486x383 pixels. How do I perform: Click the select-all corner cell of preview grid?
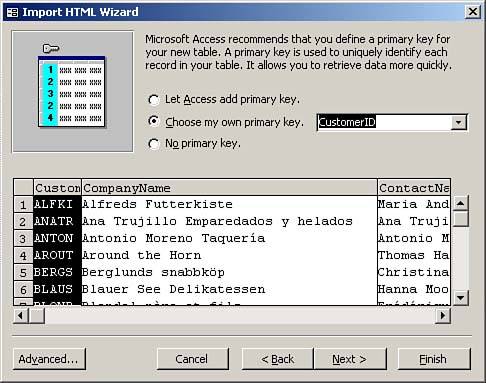[23, 188]
